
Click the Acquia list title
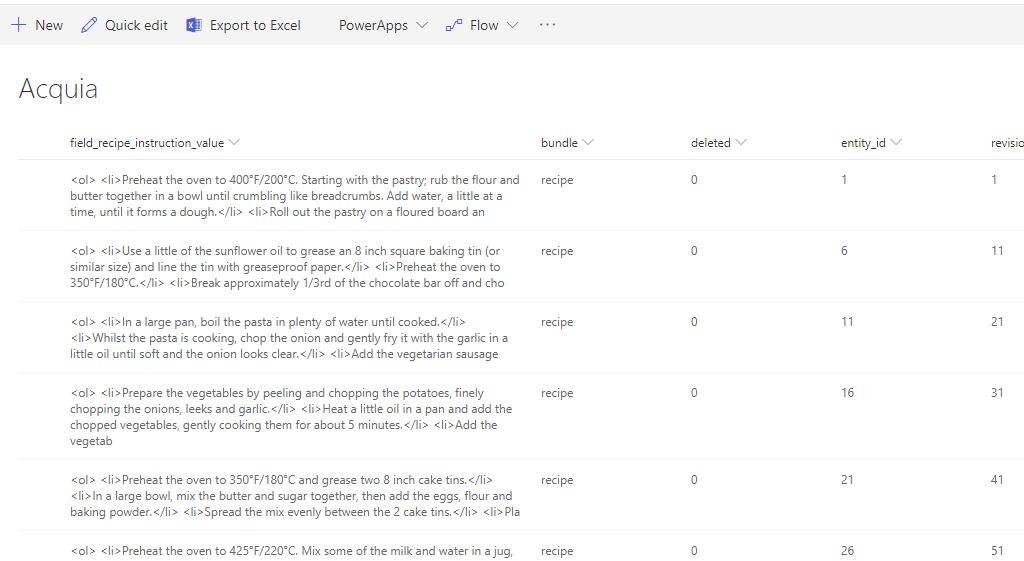pyautogui.click(x=58, y=89)
